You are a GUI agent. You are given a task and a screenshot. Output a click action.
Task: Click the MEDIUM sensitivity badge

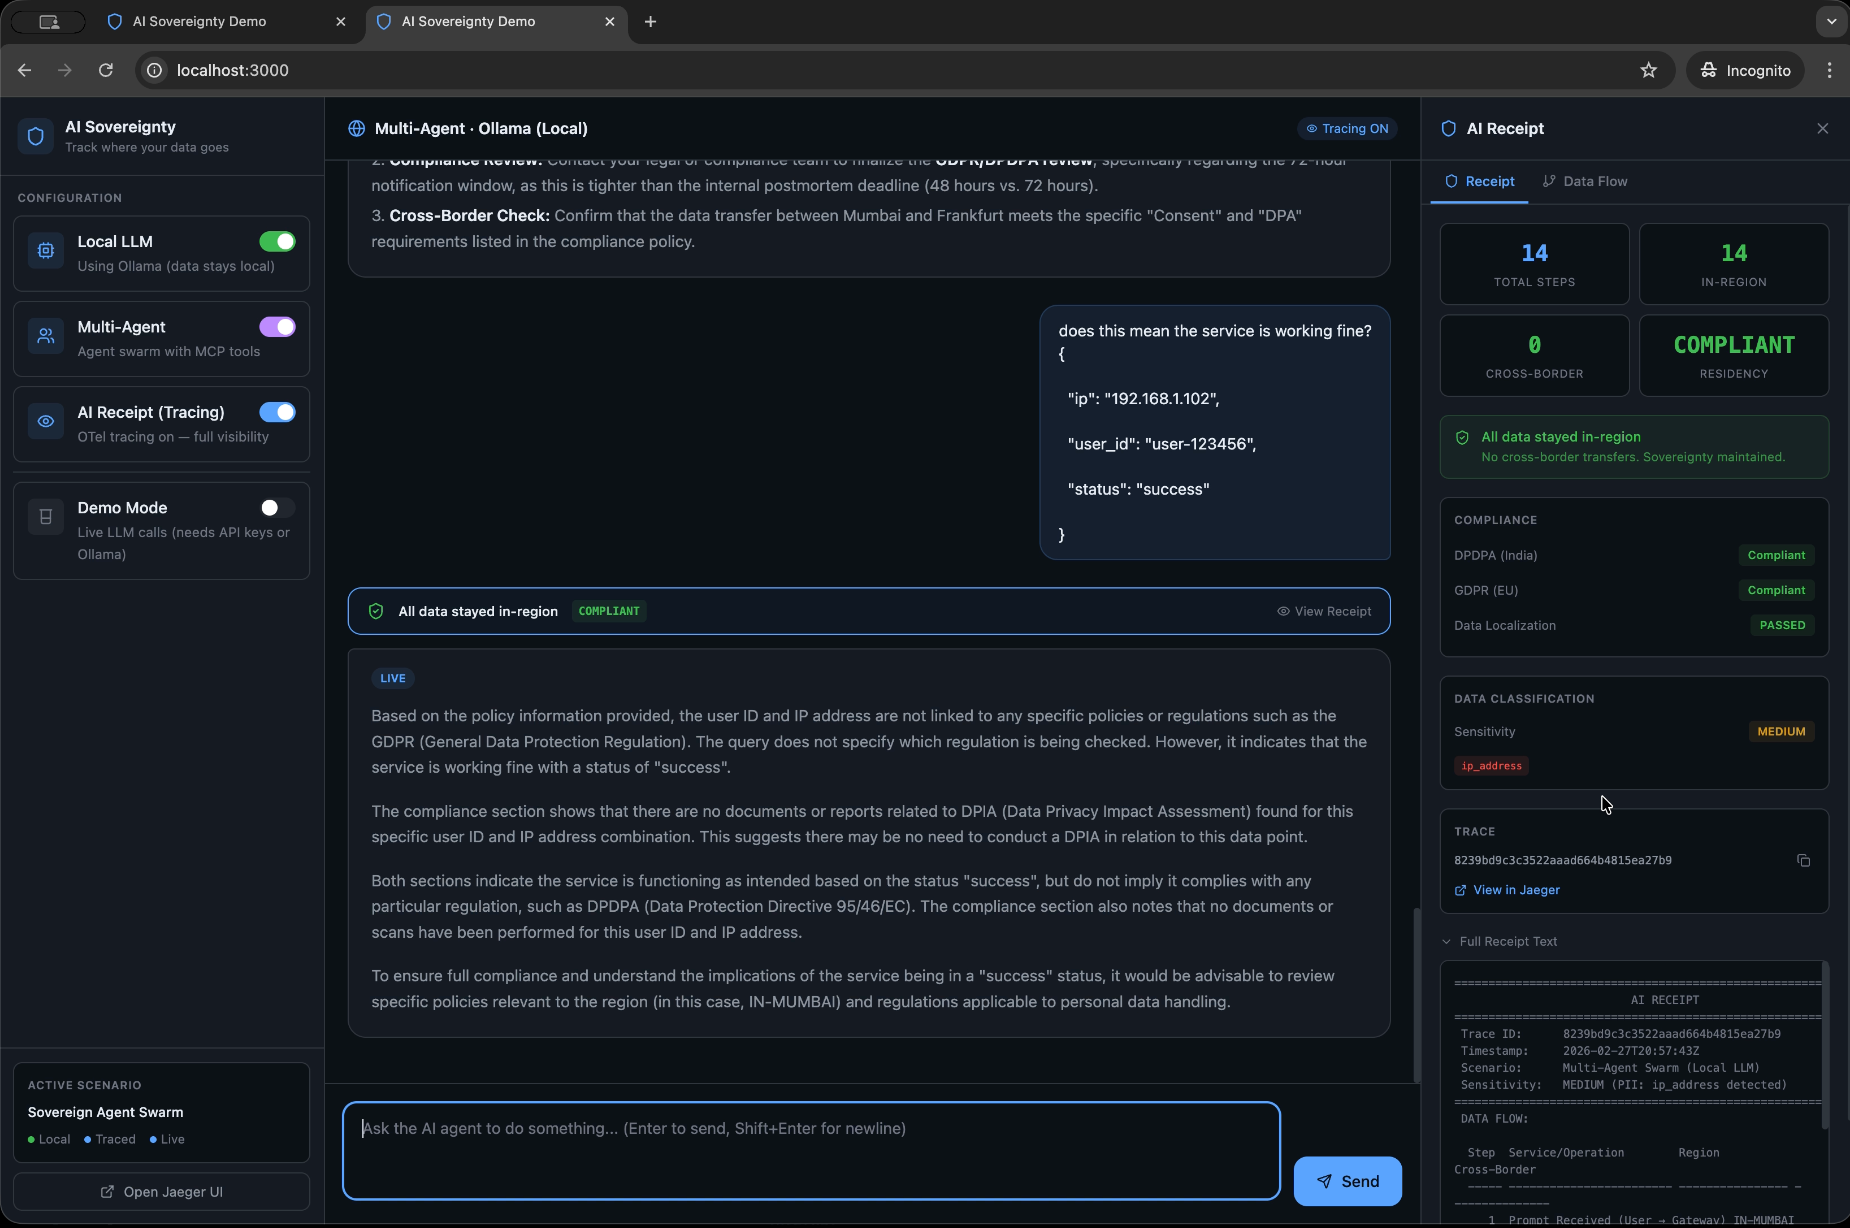1781,731
